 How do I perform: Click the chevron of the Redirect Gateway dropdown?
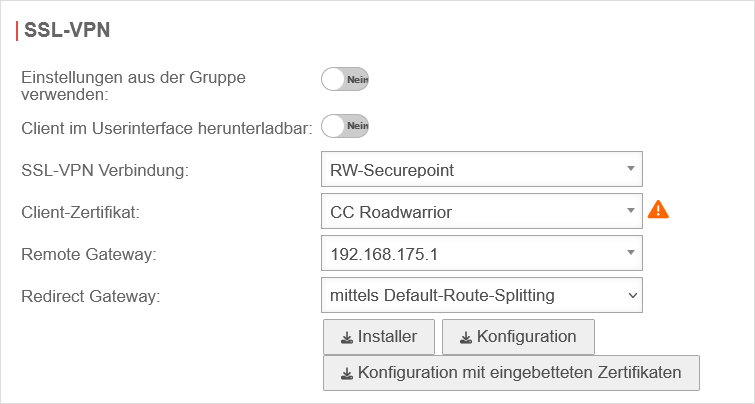[x=630, y=295]
